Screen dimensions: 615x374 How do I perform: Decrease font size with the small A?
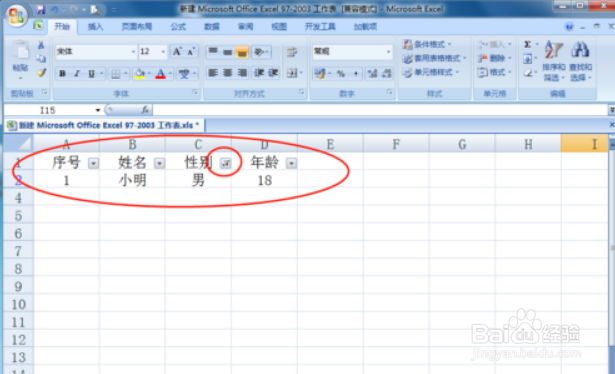[191, 51]
